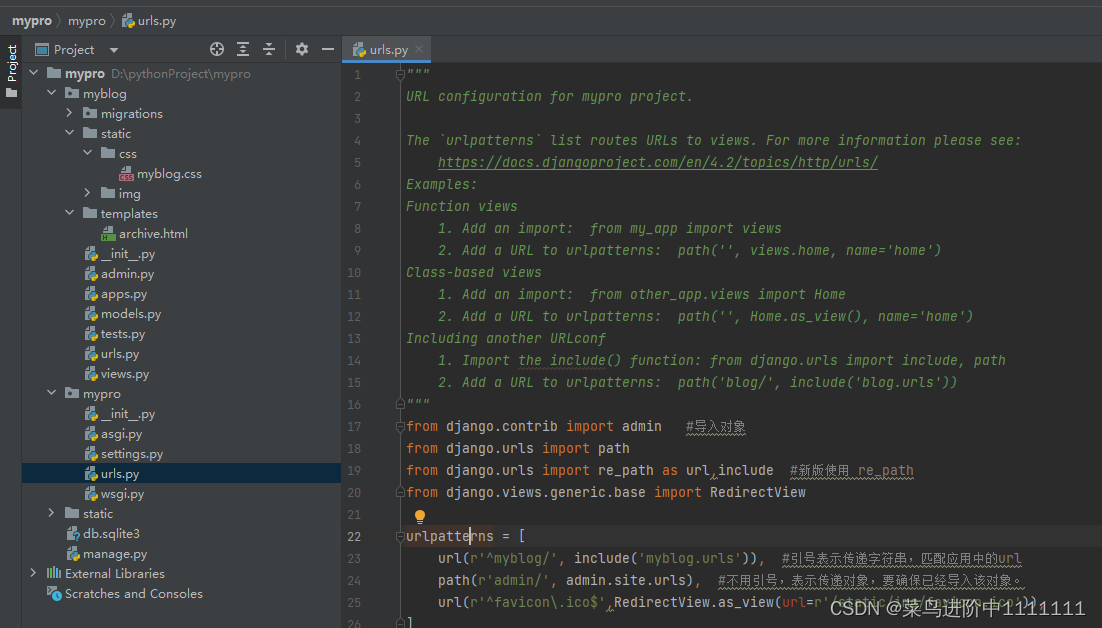Image resolution: width=1102 pixels, height=628 pixels.
Task: Toggle the Project vertical side tab
Action: point(11,72)
